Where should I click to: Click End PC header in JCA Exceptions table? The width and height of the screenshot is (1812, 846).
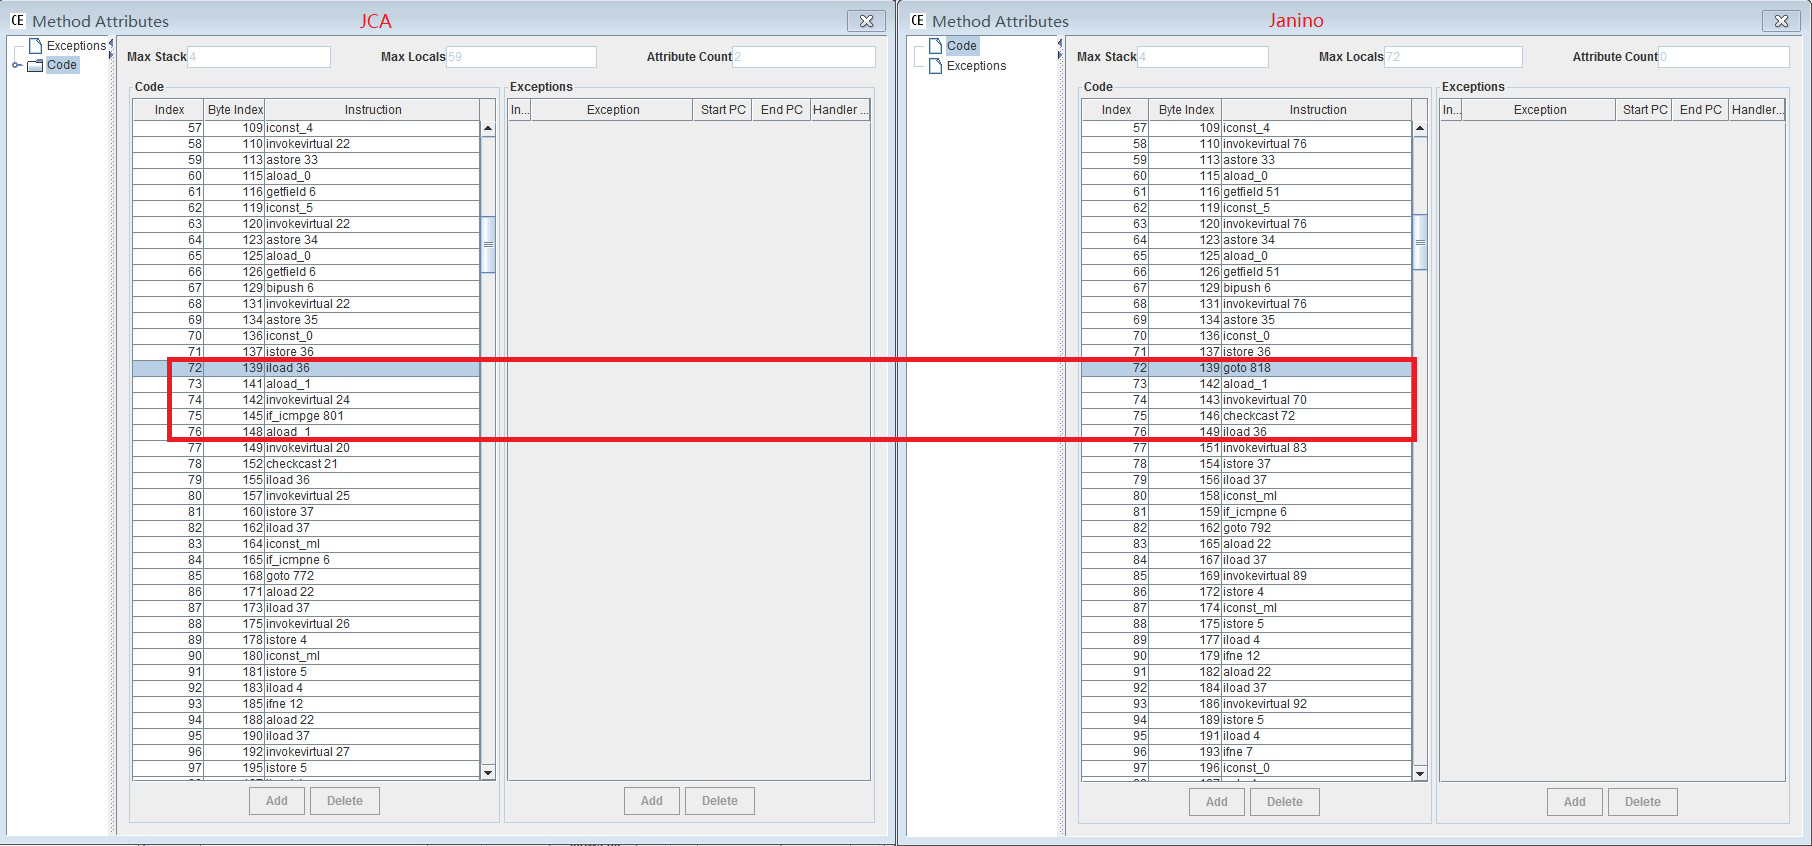pyautogui.click(x=781, y=110)
